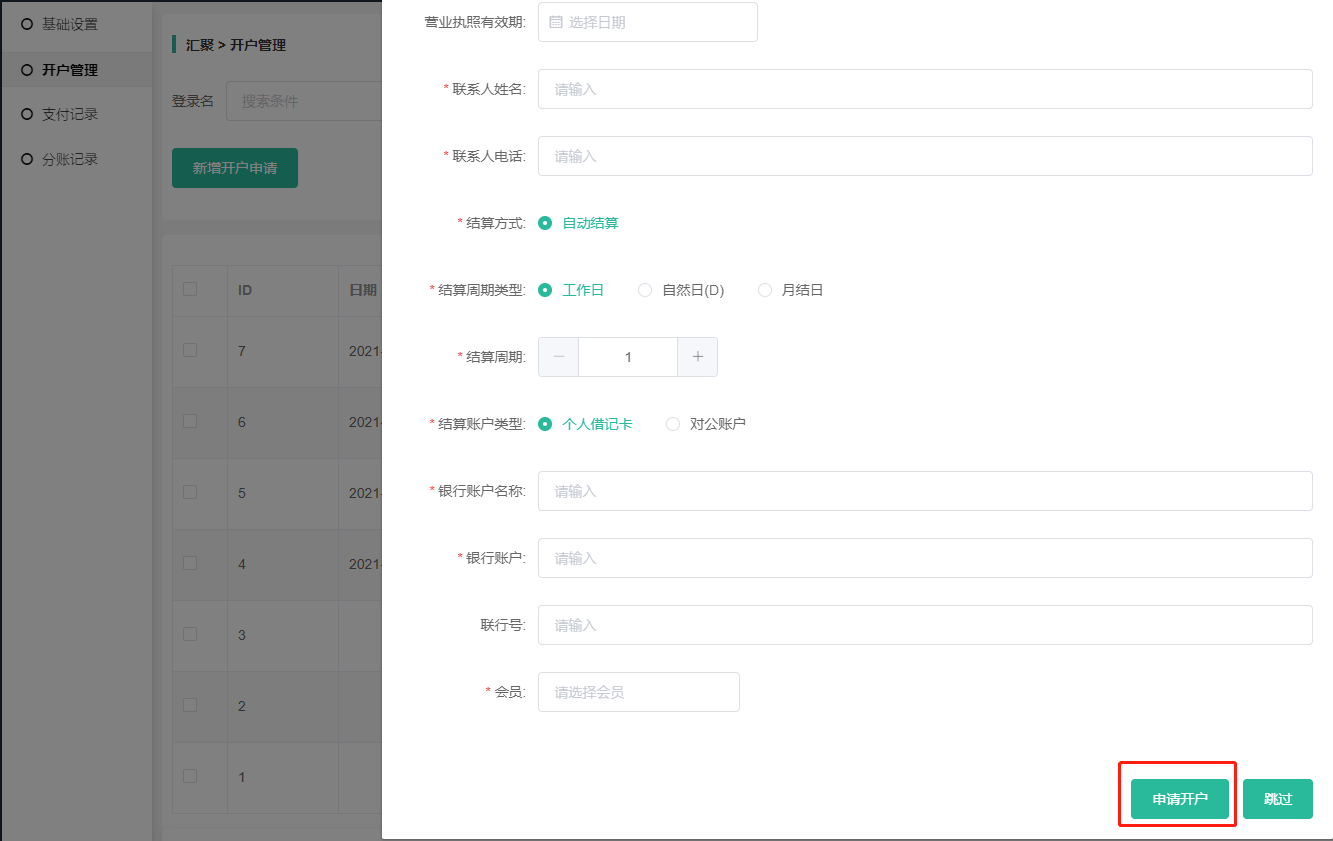Focus the 联行号 input field
Screen dimensions: 1333x841
[x=925, y=625]
